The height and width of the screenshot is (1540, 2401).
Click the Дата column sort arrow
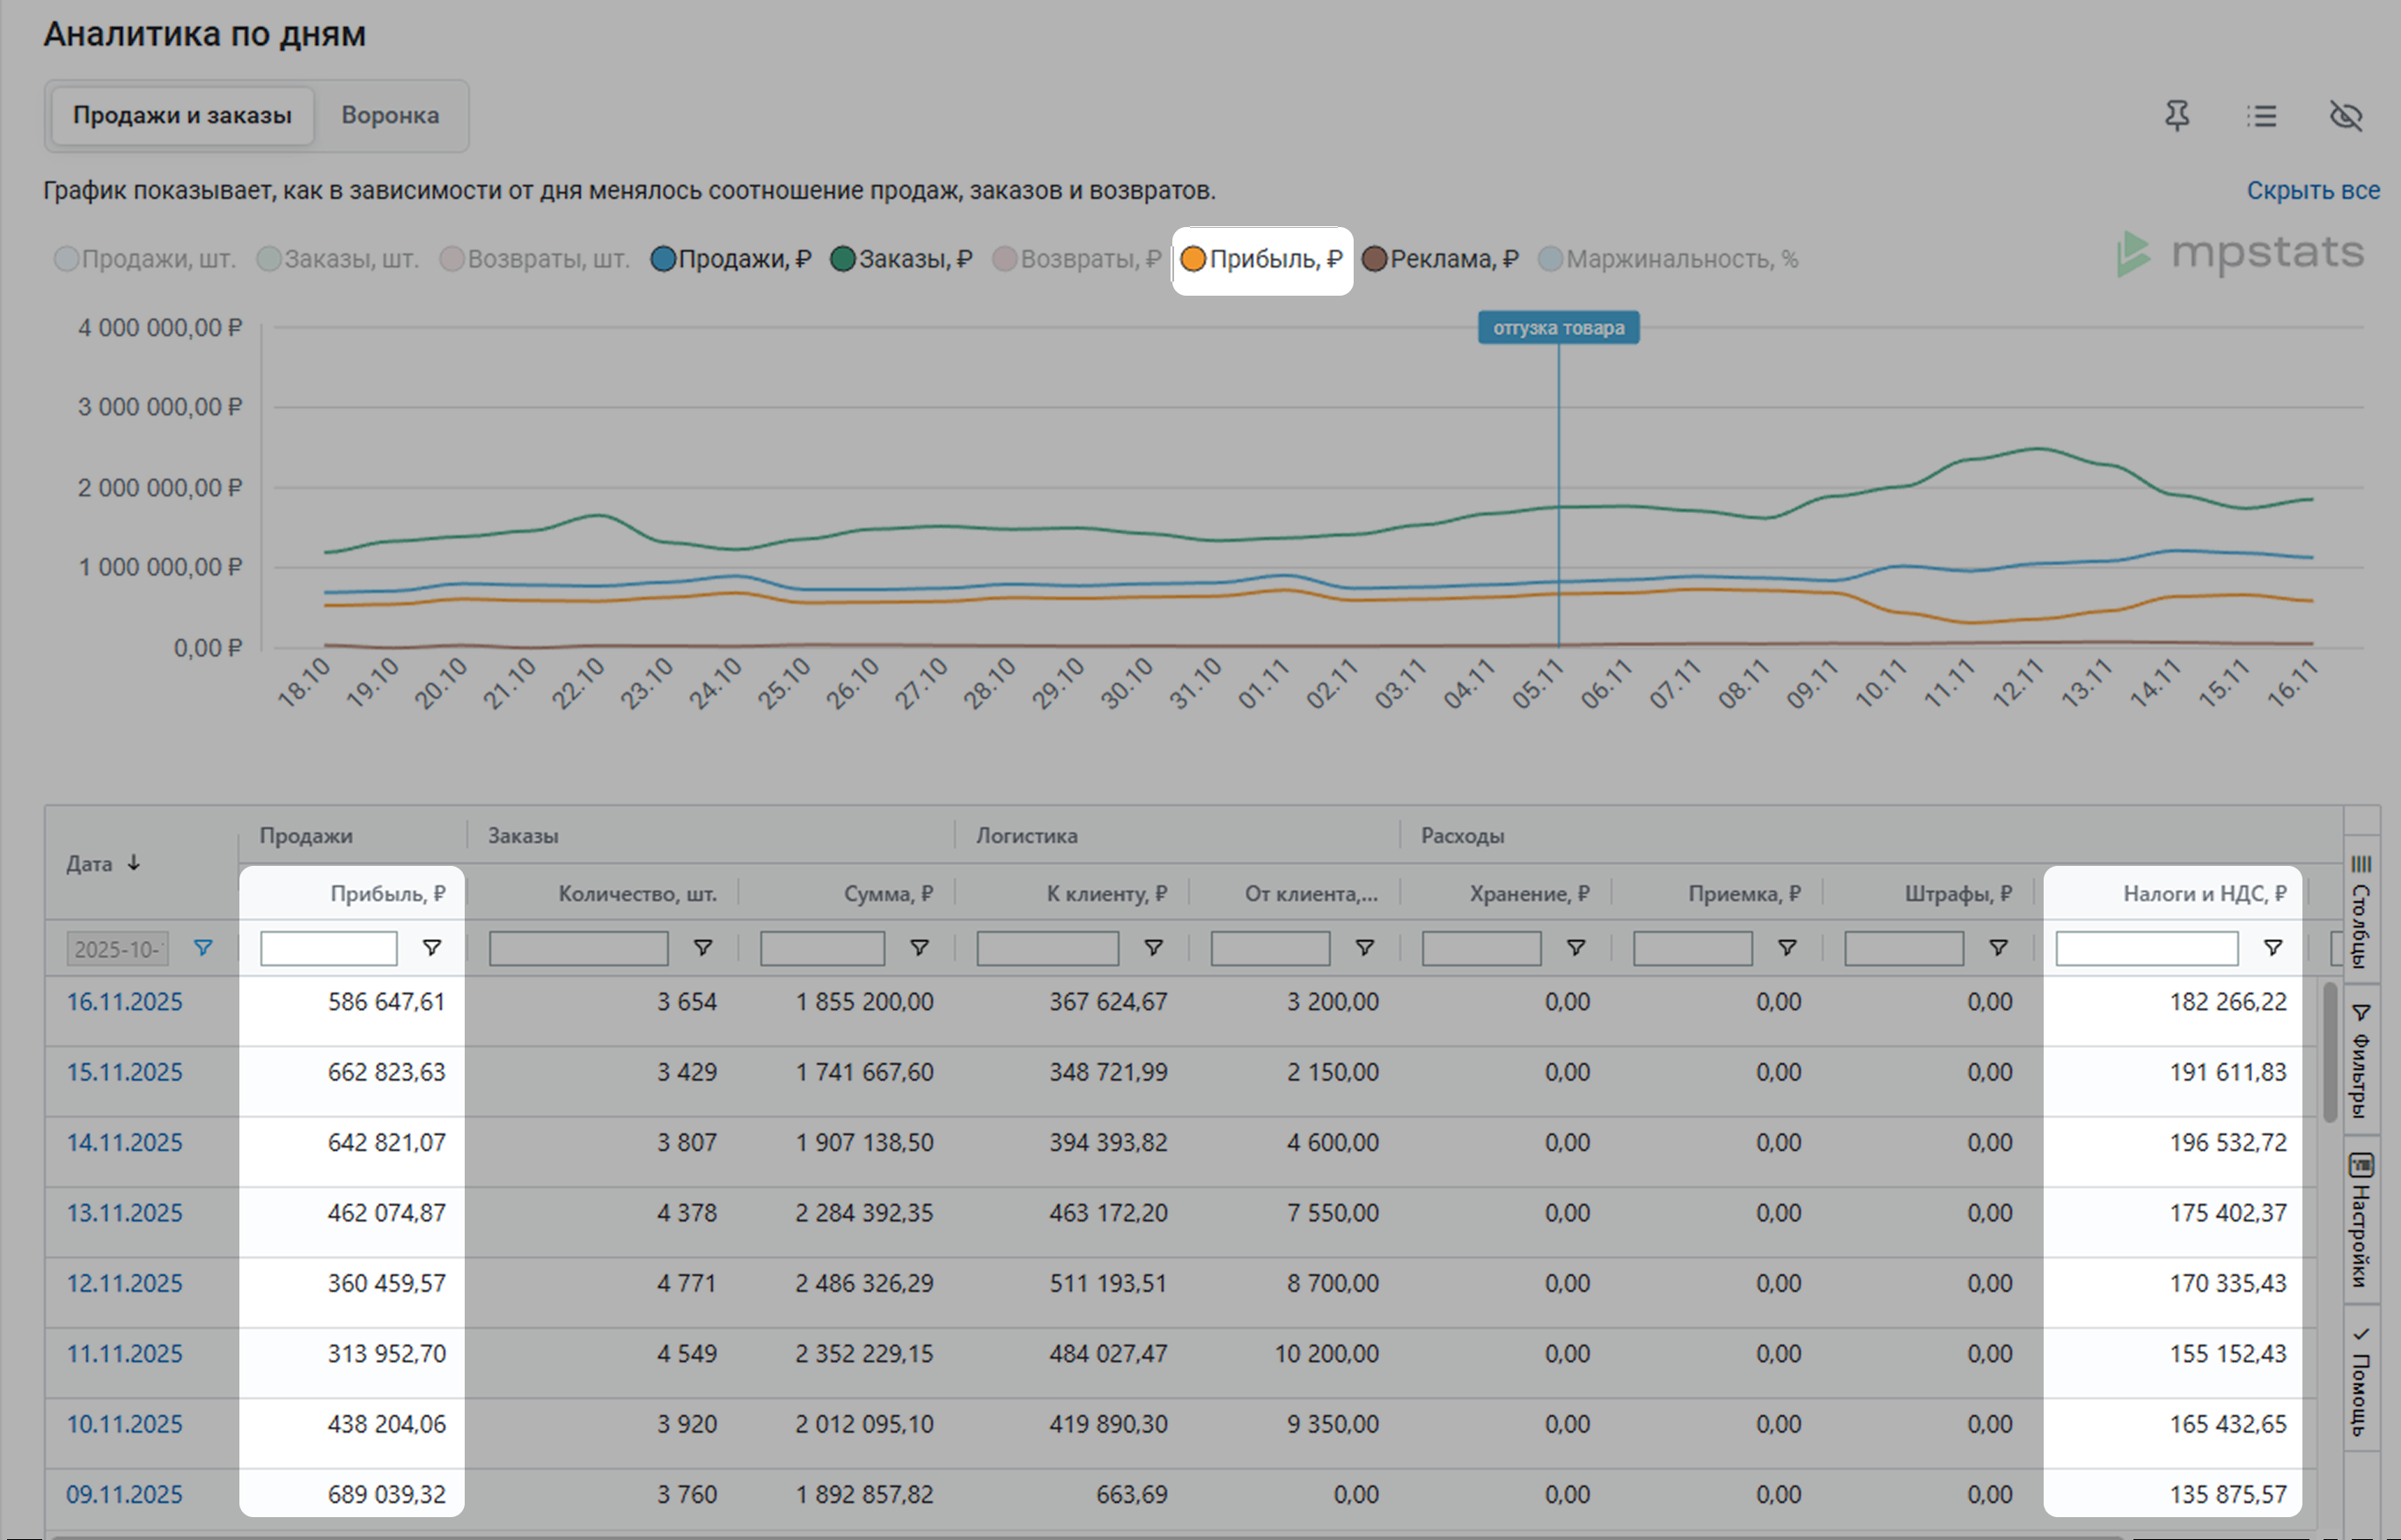[134, 863]
